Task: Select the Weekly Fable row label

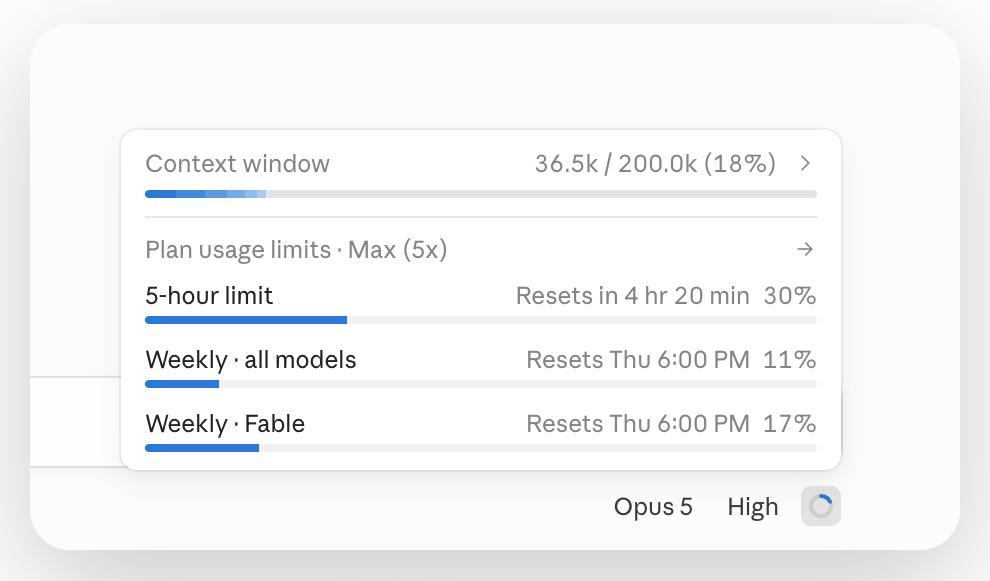Action: 225,424
